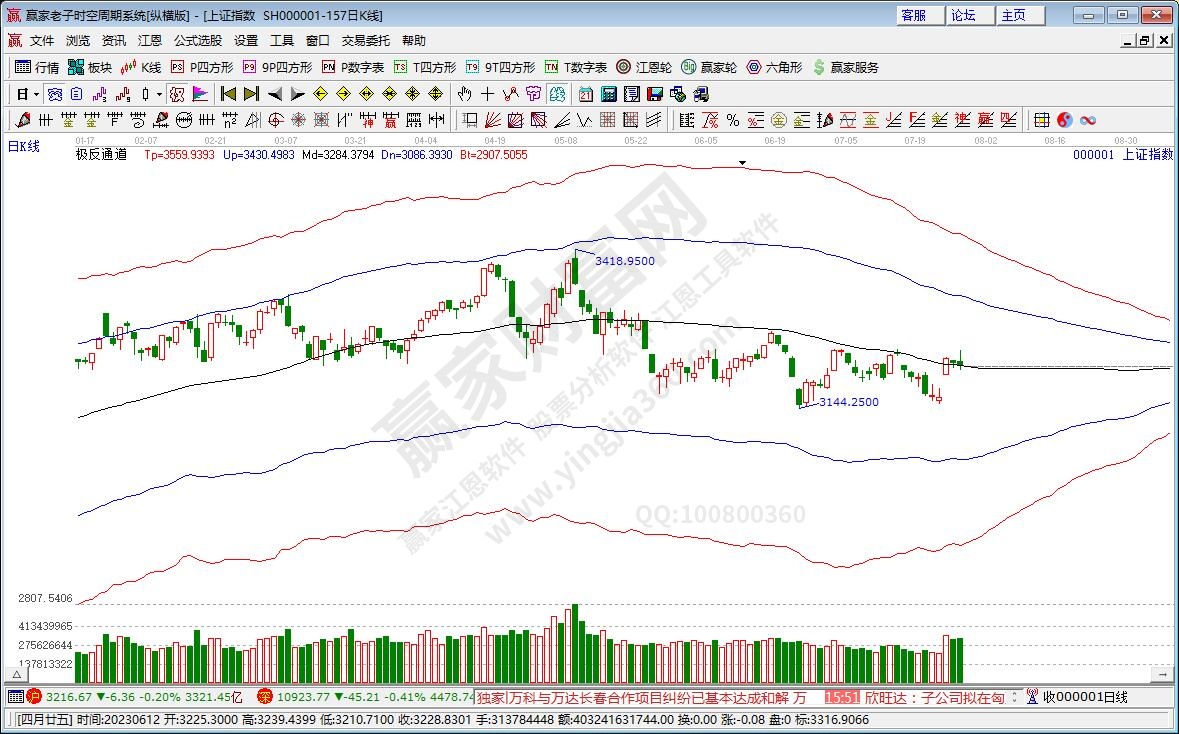Click the crosshair cursor tool

tap(487, 94)
